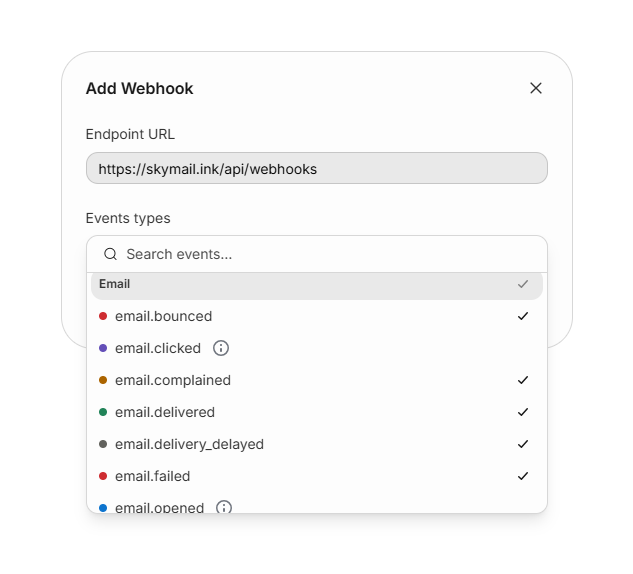Click the Endpoint URL input field
633x574 pixels.
pyautogui.click(x=316, y=169)
